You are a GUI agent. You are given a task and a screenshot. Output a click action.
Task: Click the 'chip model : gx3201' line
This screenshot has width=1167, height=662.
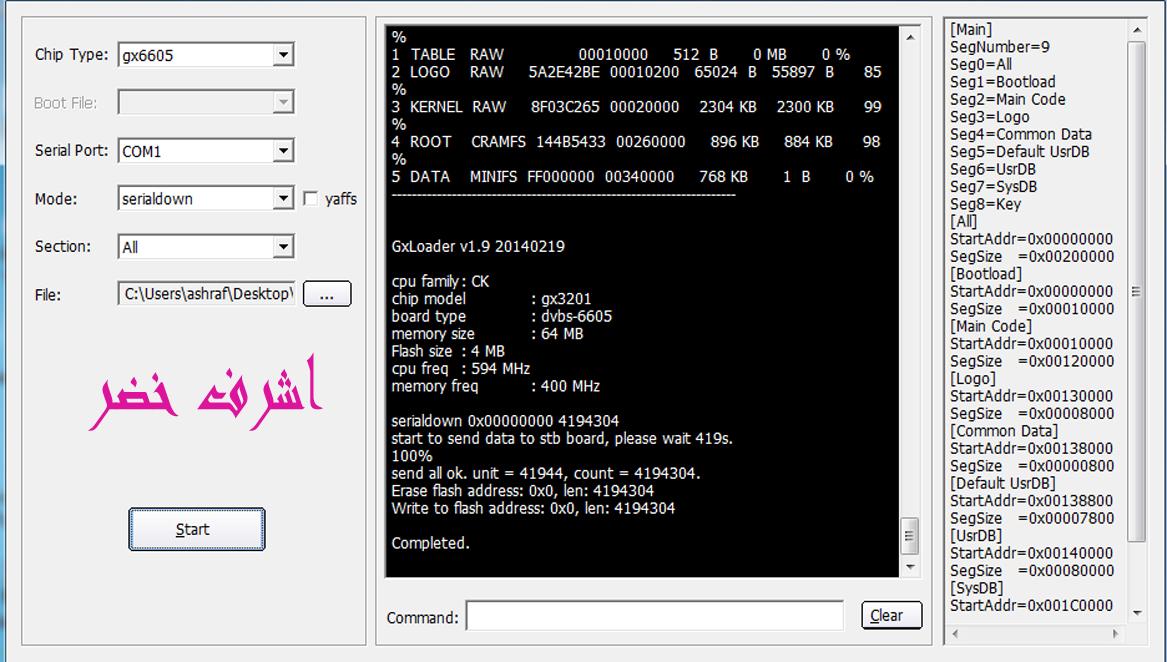click(x=491, y=299)
